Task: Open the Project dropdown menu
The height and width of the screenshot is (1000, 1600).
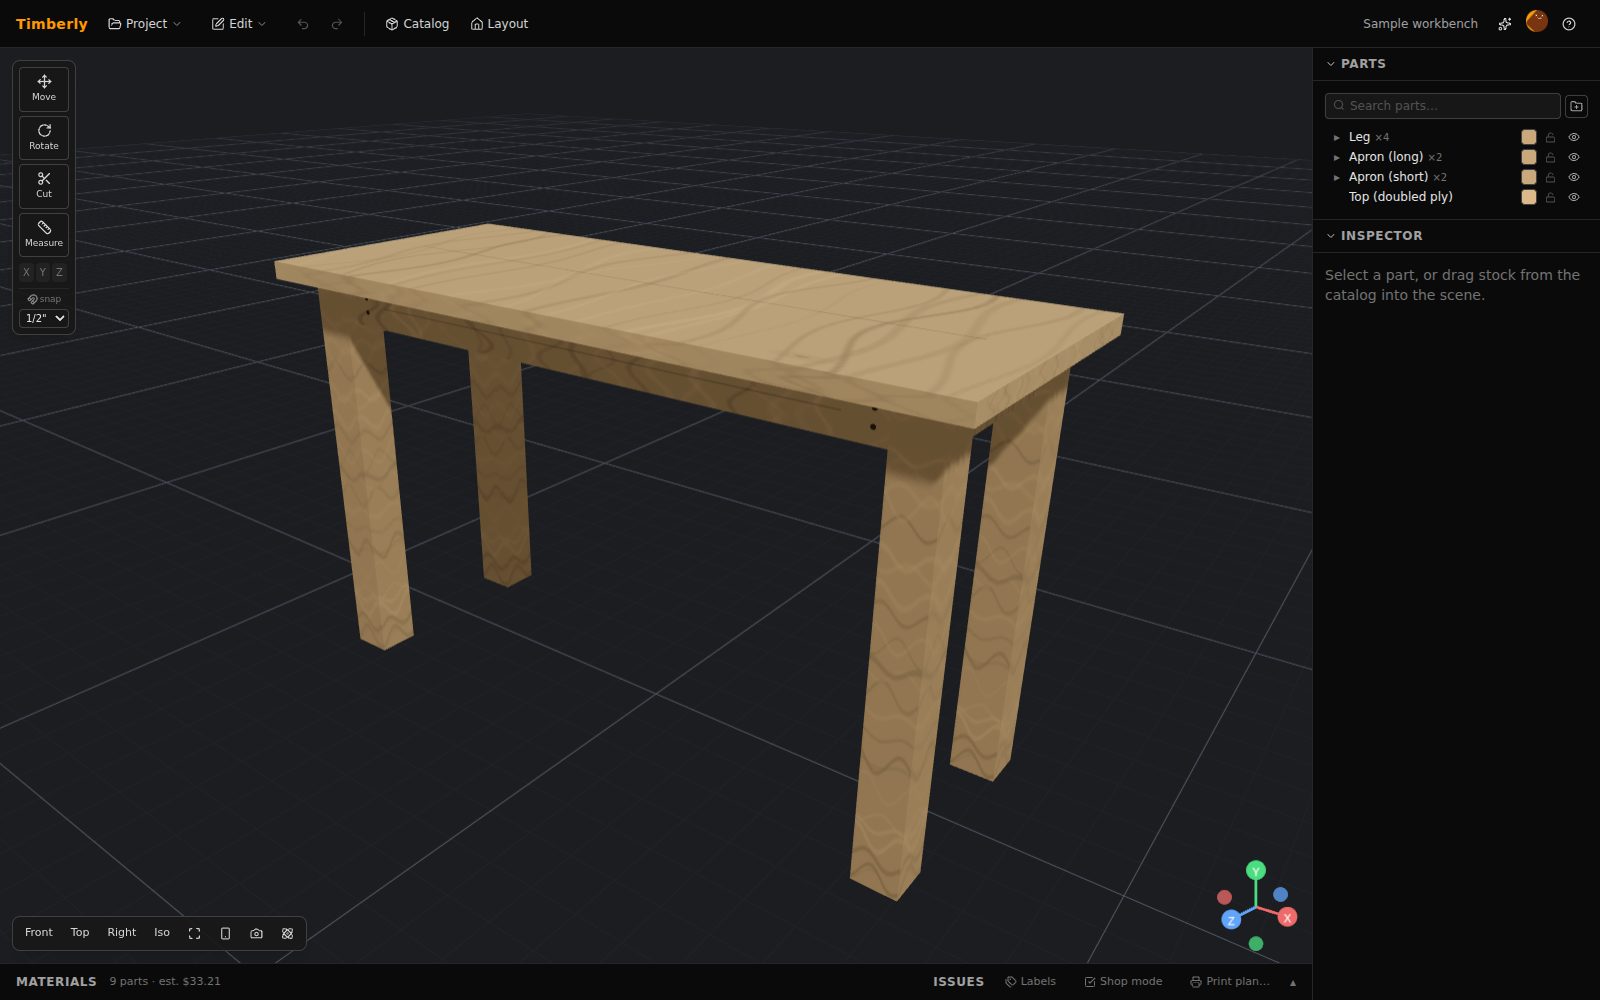Action: (x=145, y=24)
